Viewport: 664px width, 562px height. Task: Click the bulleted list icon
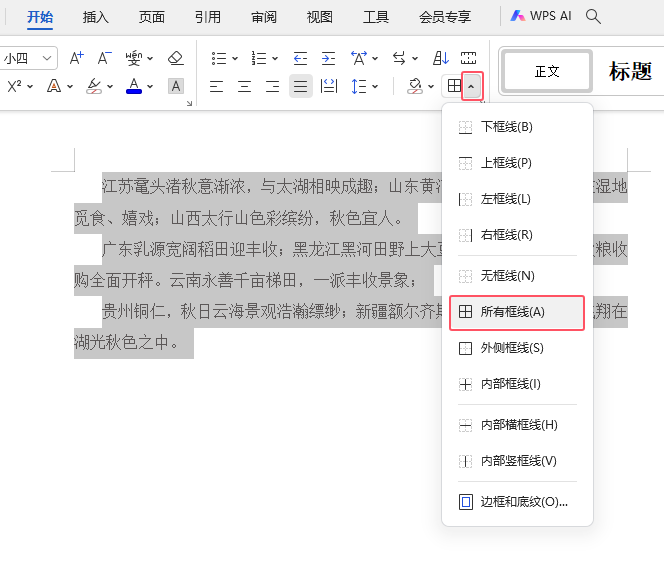219,58
